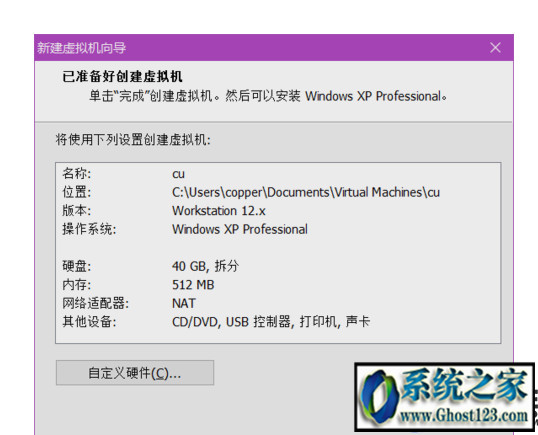Select the 操作系统 label in summary box
The height and width of the screenshot is (435, 538).
coord(89,229)
